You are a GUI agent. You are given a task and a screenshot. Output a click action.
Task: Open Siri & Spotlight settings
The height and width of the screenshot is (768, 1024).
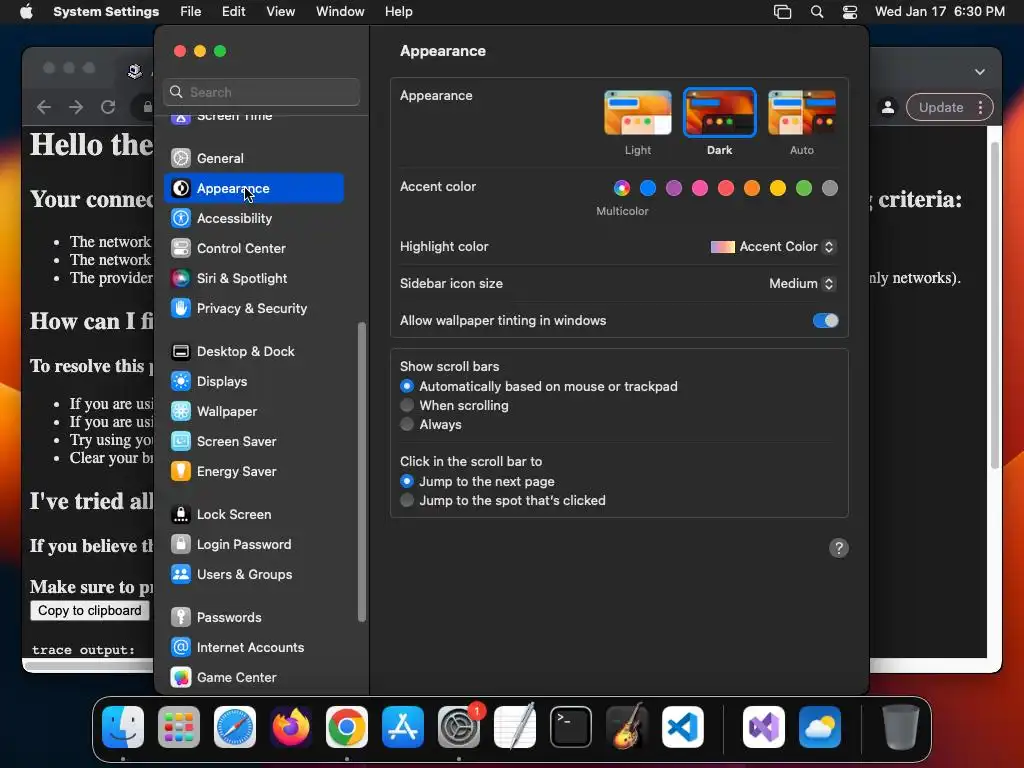[x=253, y=278]
